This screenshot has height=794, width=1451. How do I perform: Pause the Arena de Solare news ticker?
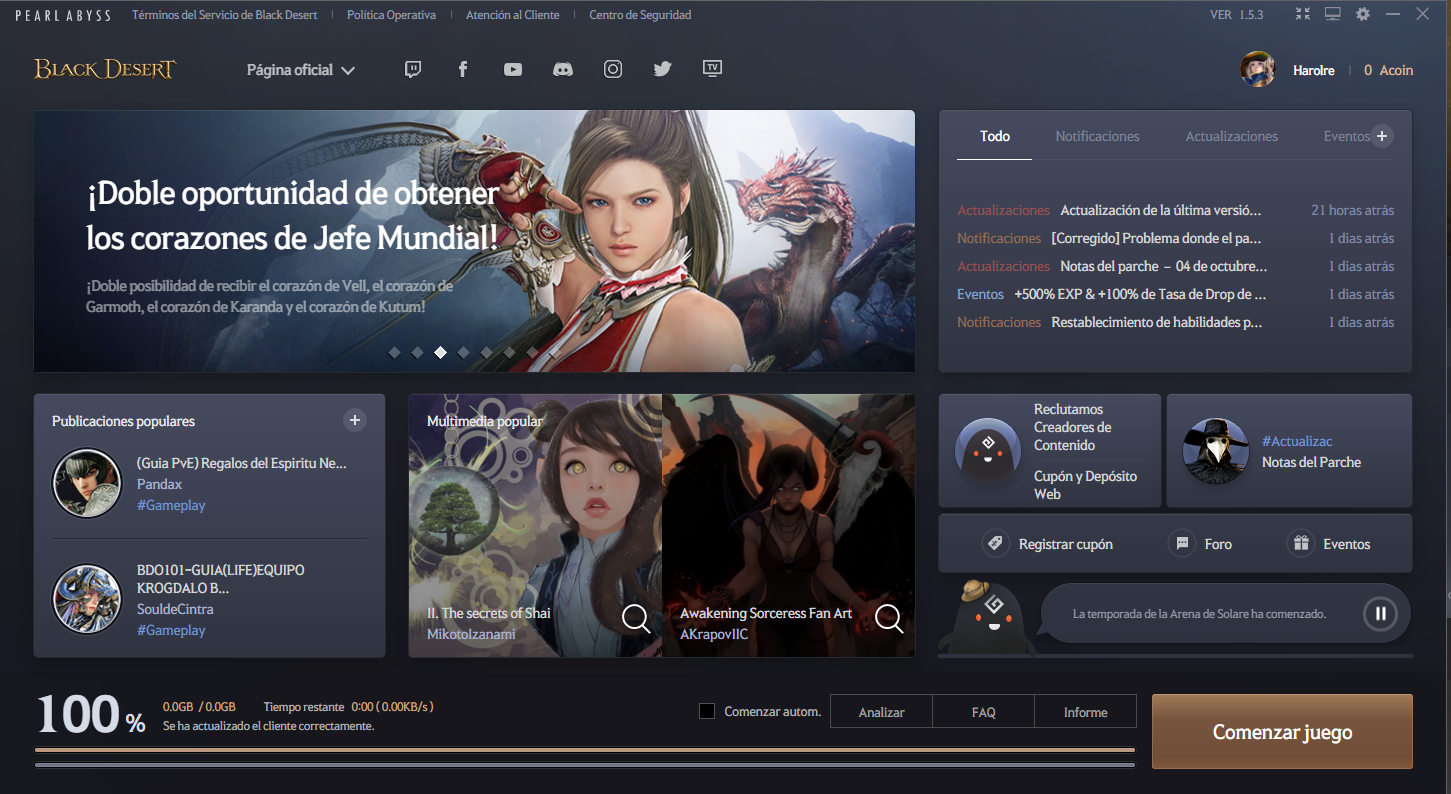(x=1379, y=613)
